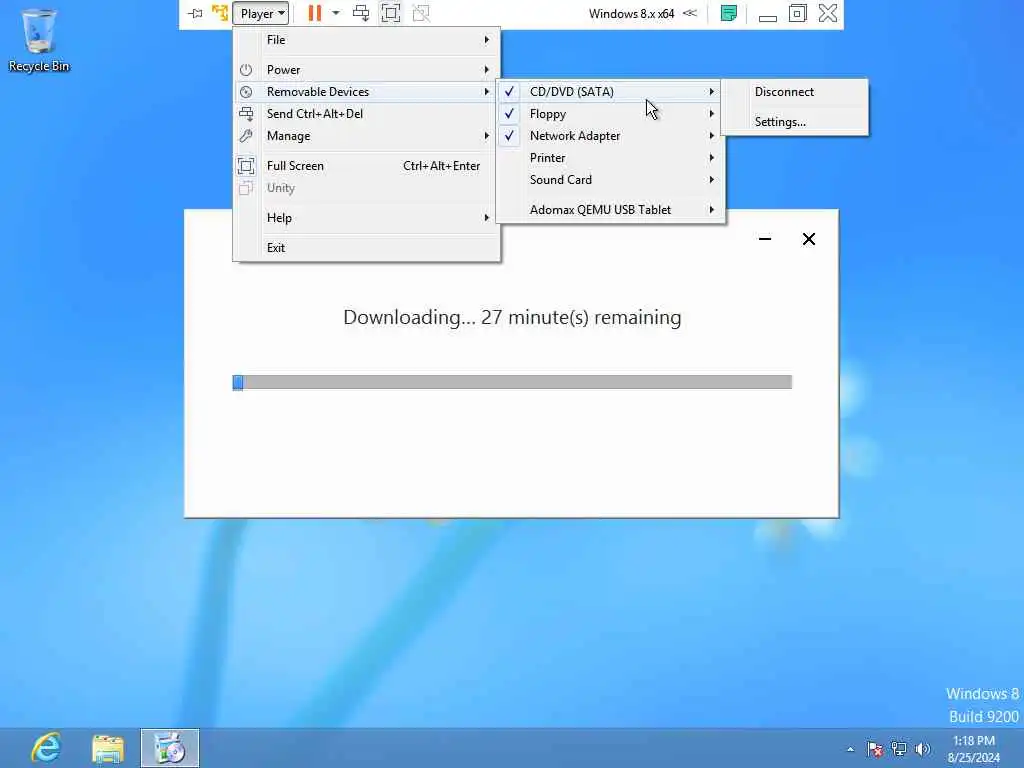
Task: Choose Send Ctrl+Alt+Del menu item
Action: point(367,114)
